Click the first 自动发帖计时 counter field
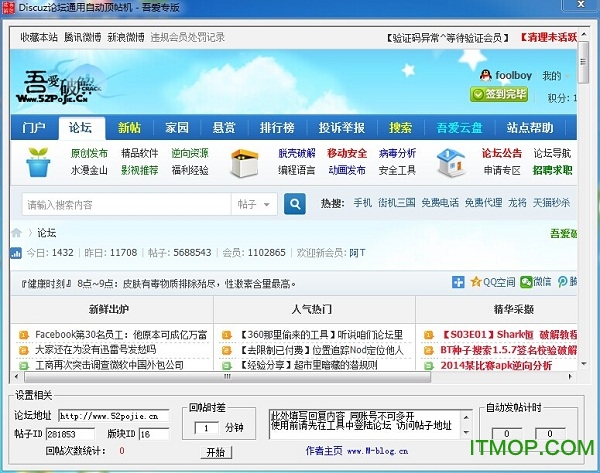 (507, 434)
